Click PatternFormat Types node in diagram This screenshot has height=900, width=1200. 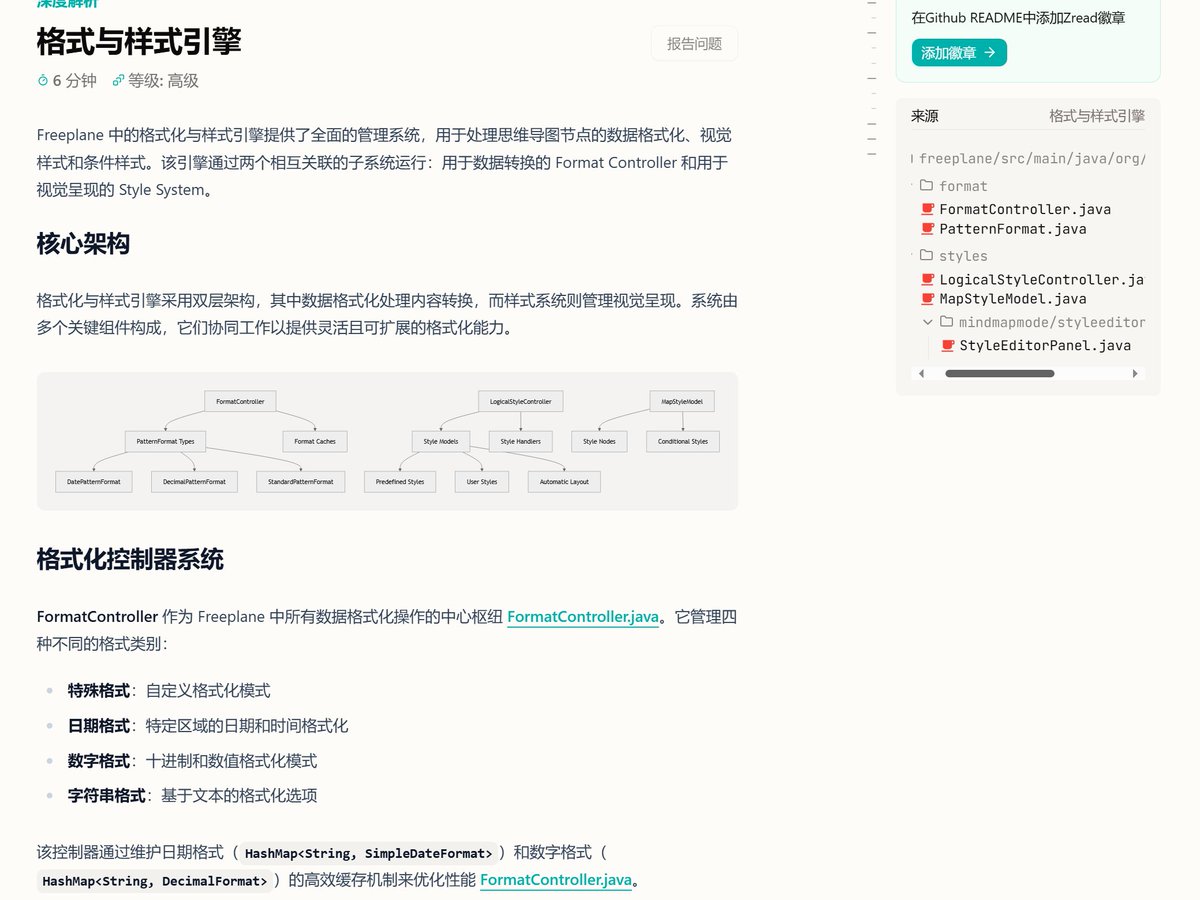(x=165, y=441)
